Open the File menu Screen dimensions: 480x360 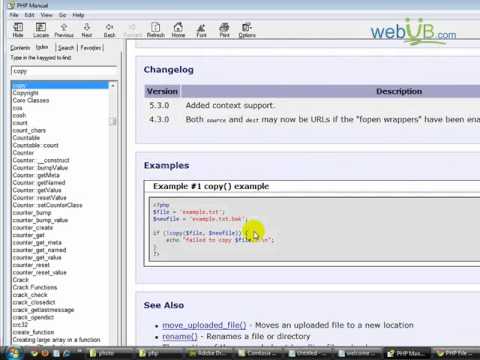pyautogui.click(x=14, y=15)
